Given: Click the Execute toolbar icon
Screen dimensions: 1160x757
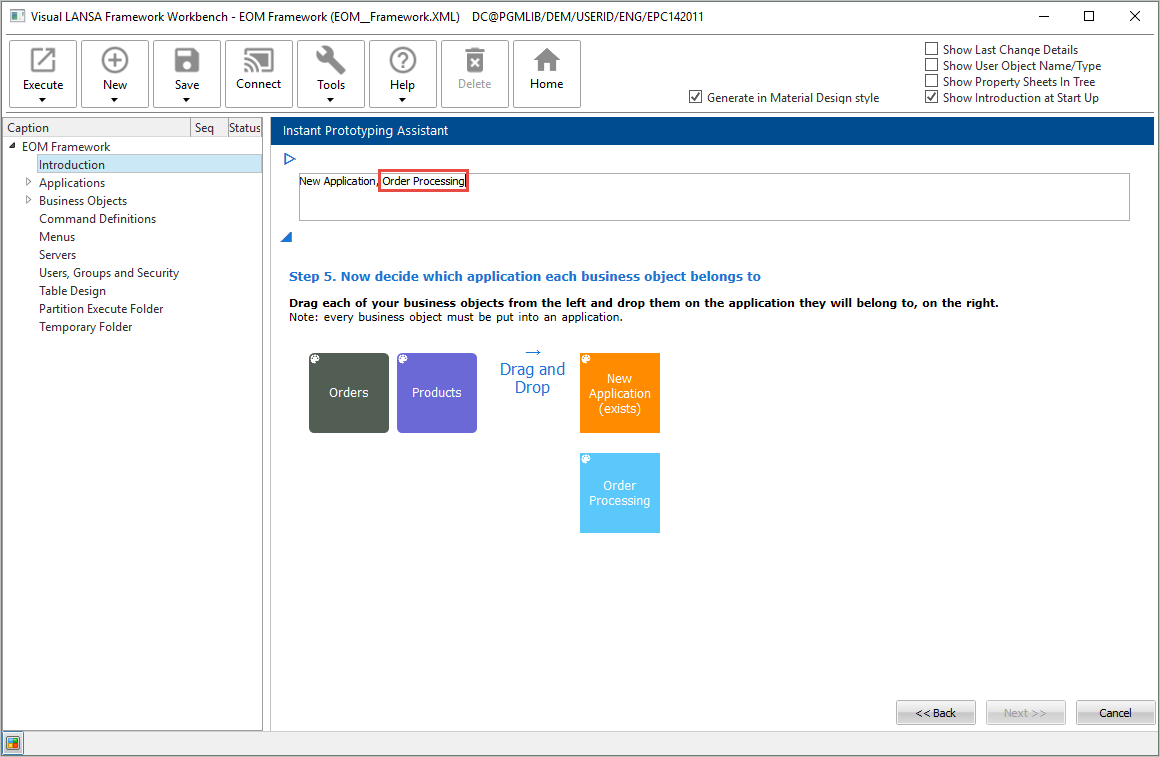Looking at the screenshot, I should click(x=43, y=62).
